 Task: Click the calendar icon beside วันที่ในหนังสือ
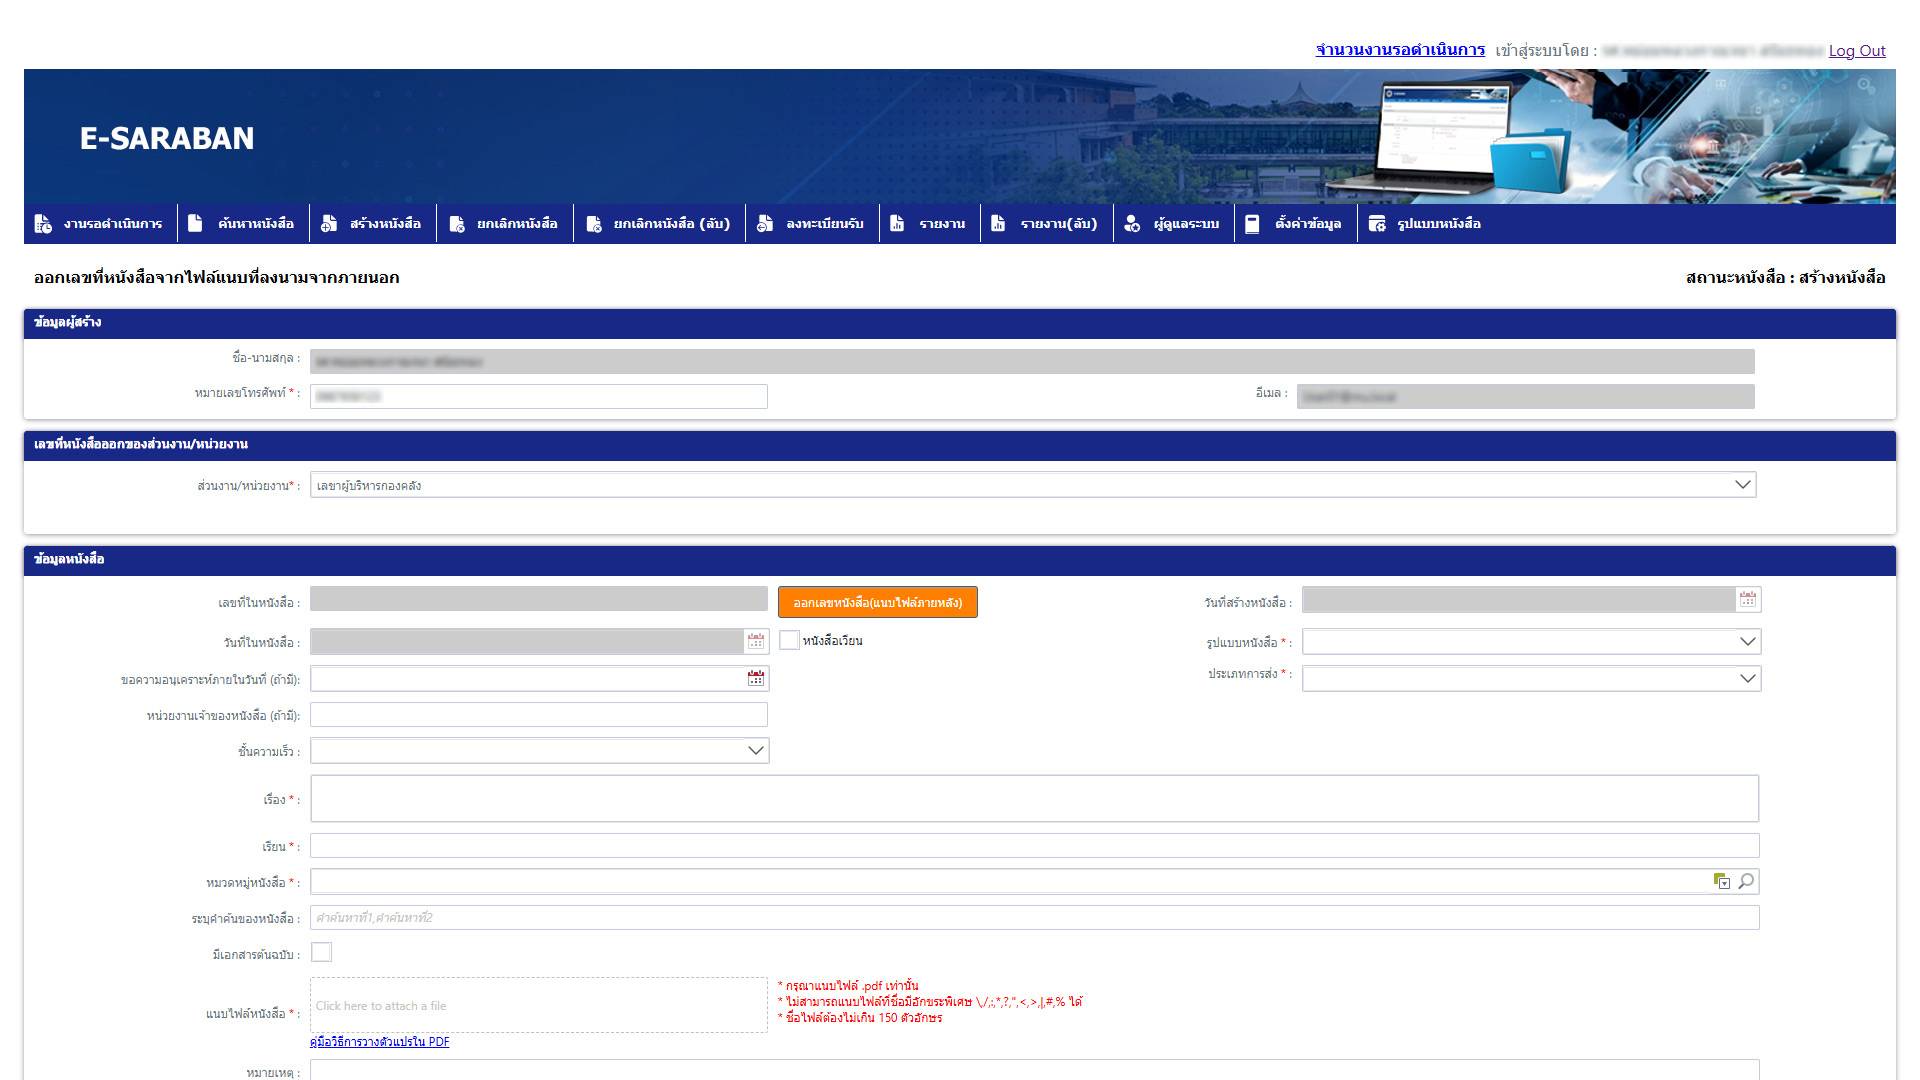click(x=756, y=641)
